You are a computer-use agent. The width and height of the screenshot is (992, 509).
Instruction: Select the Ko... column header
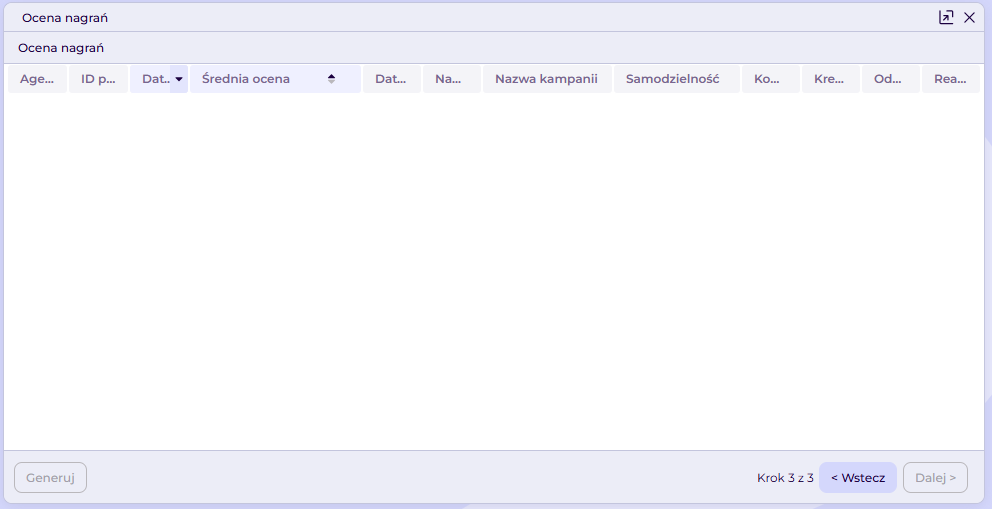[771, 79]
